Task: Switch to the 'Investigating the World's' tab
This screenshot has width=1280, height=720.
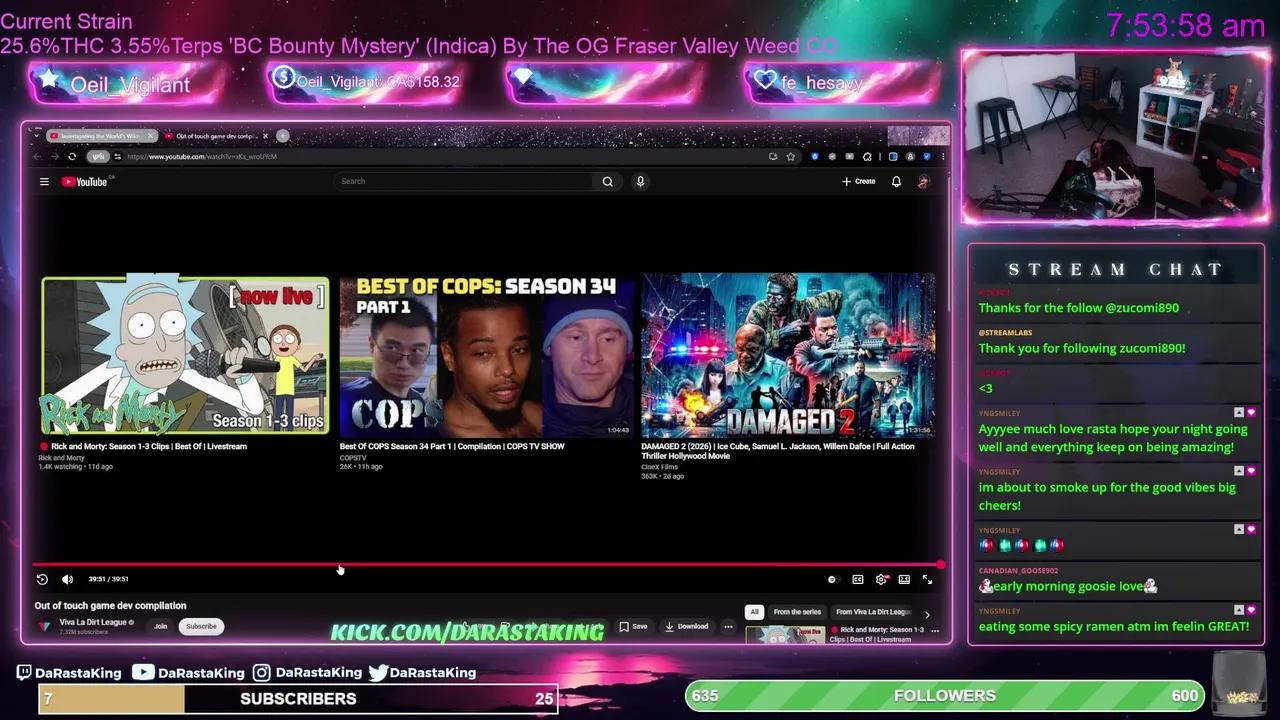Action: tap(100, 135)
